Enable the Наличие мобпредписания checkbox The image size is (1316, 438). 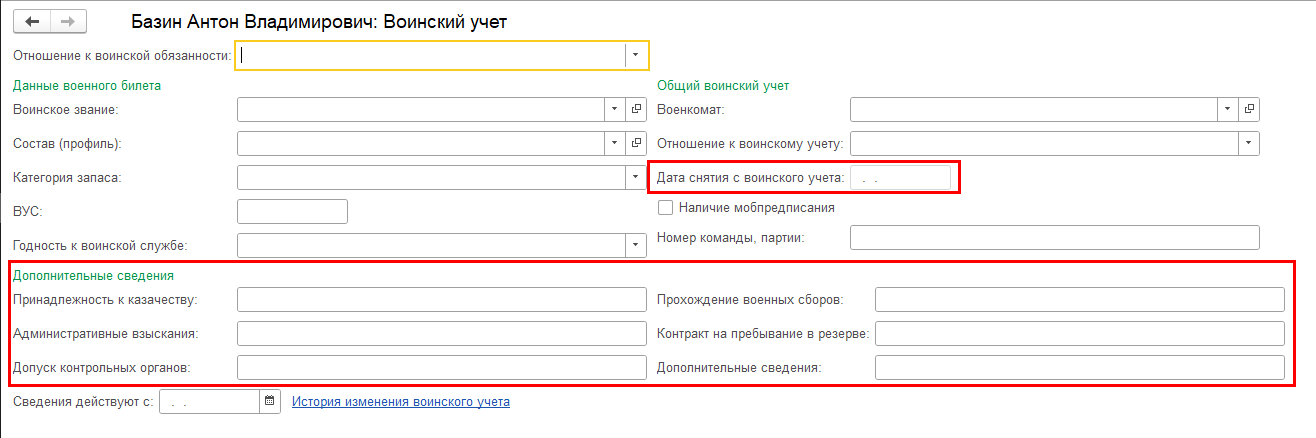[x=665, y=208]
